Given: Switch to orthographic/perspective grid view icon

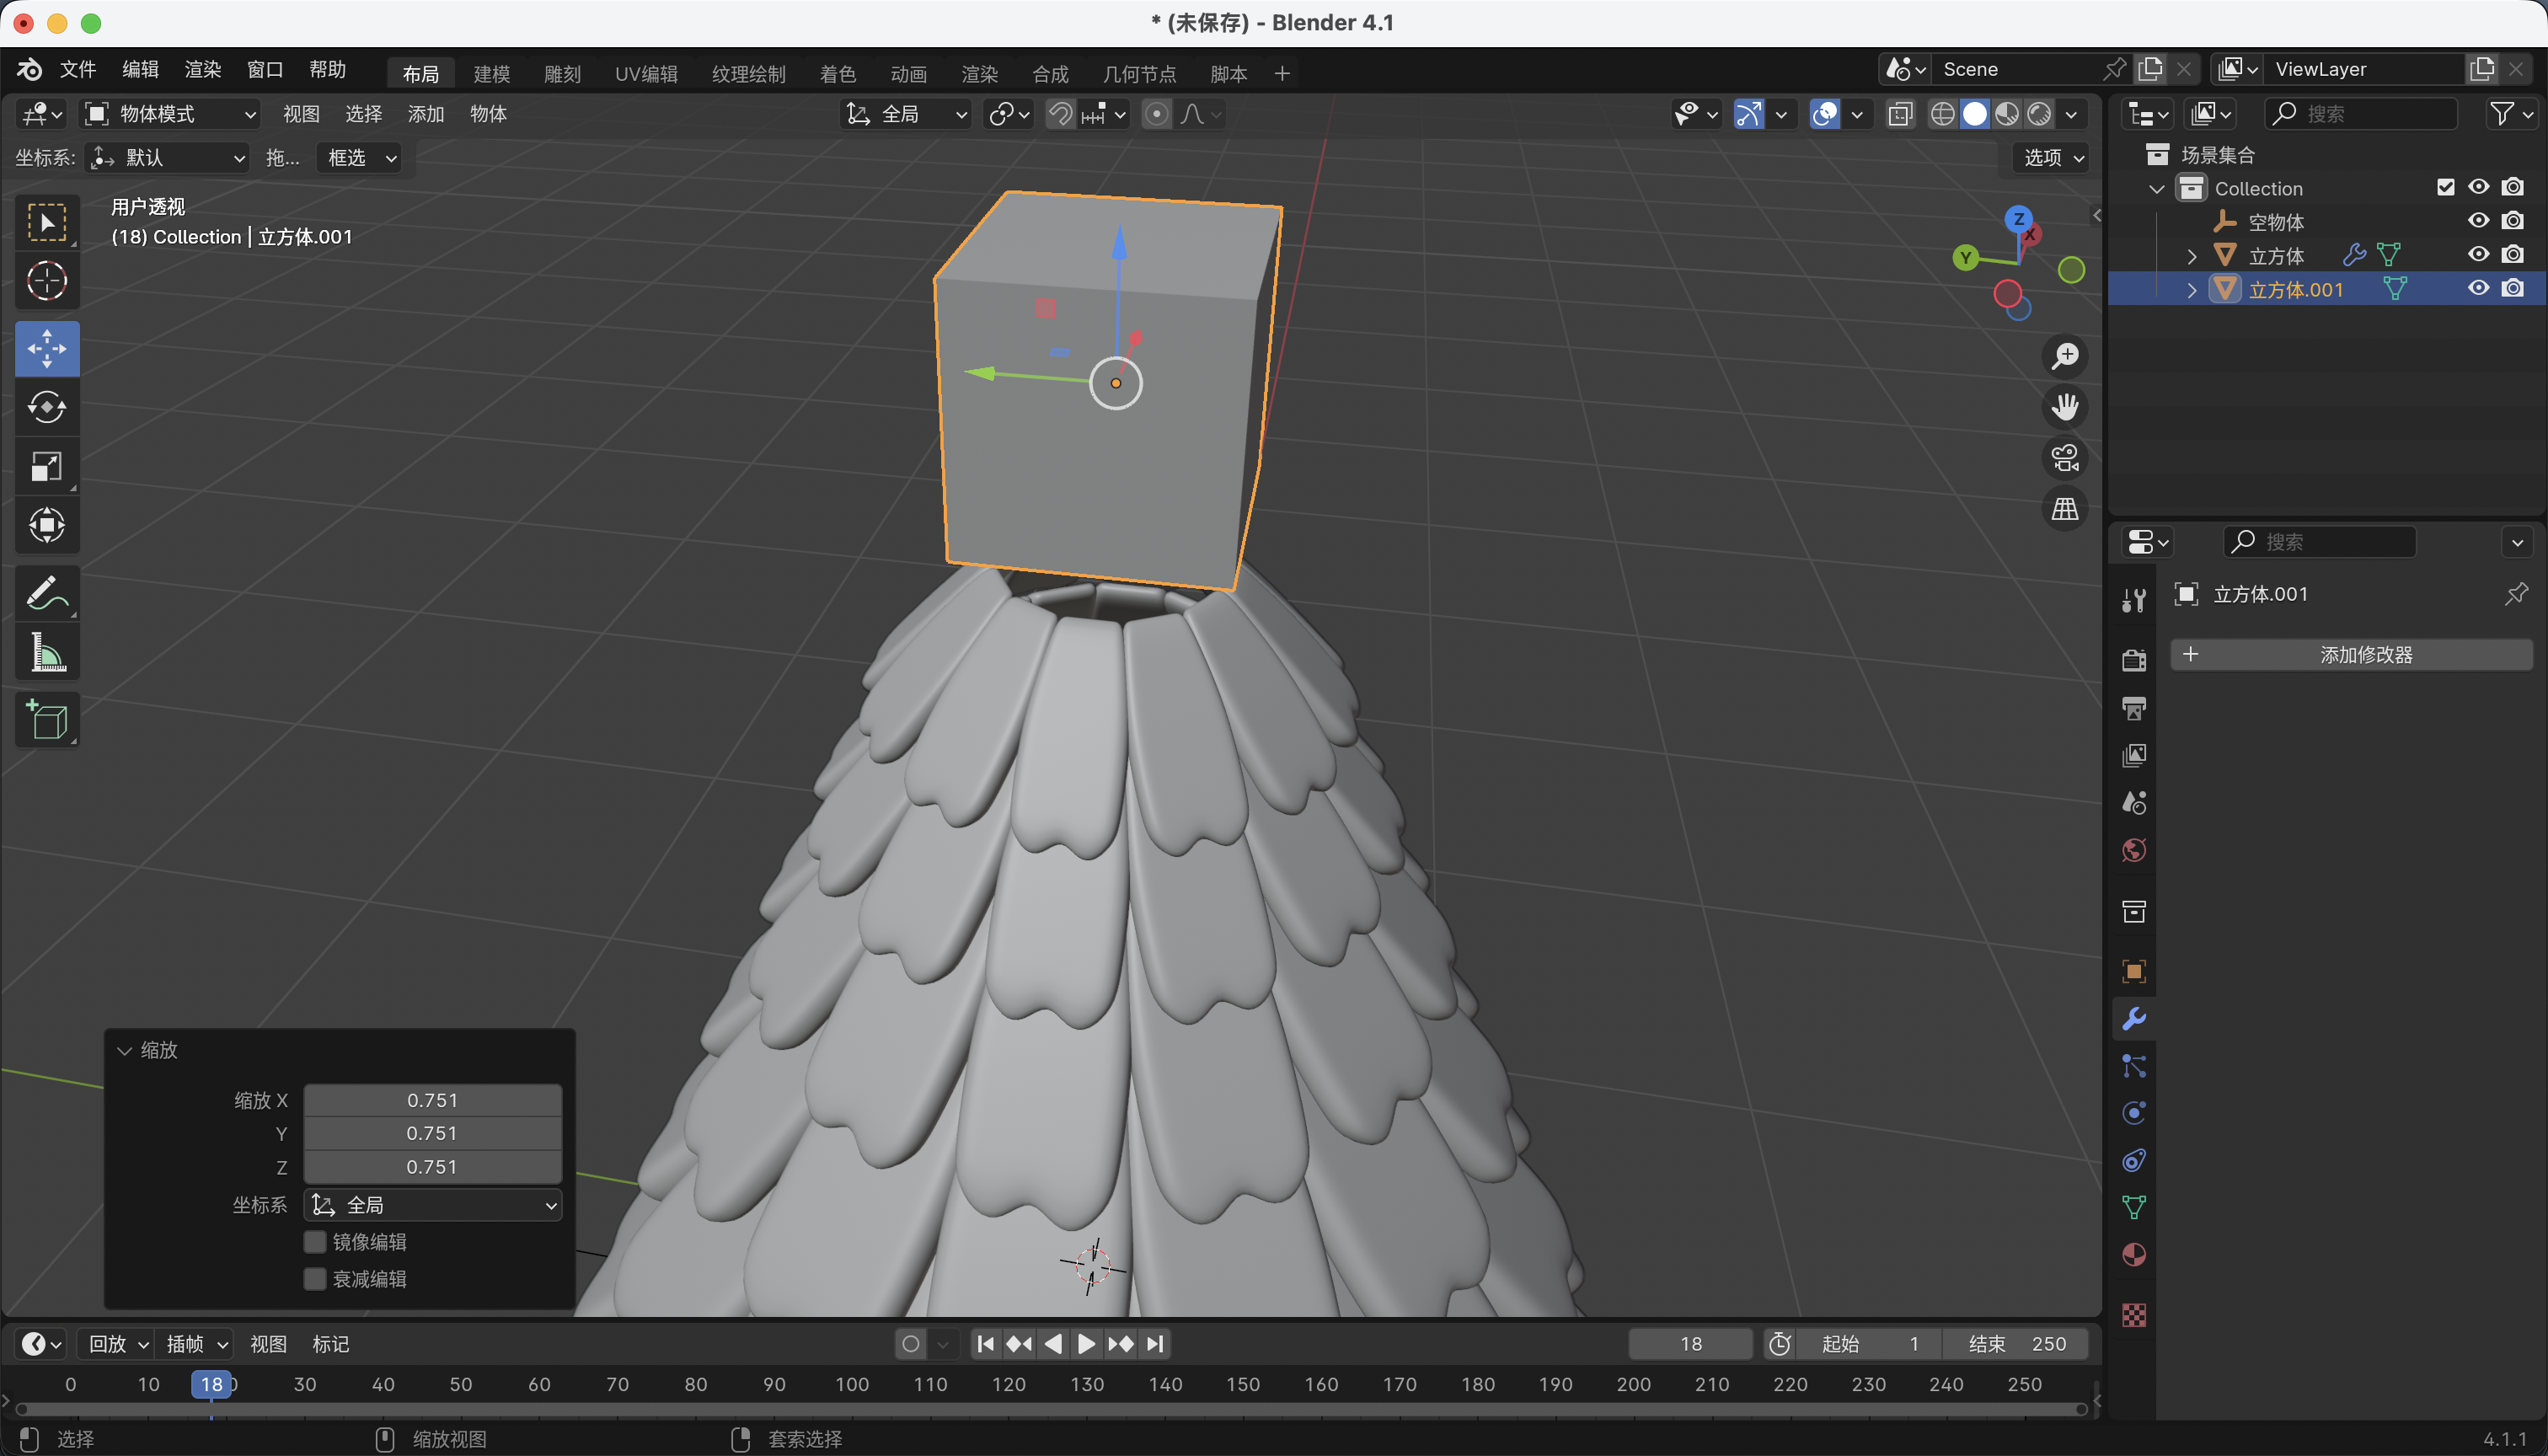Looking at the screenshot, I should point(2065,509).
